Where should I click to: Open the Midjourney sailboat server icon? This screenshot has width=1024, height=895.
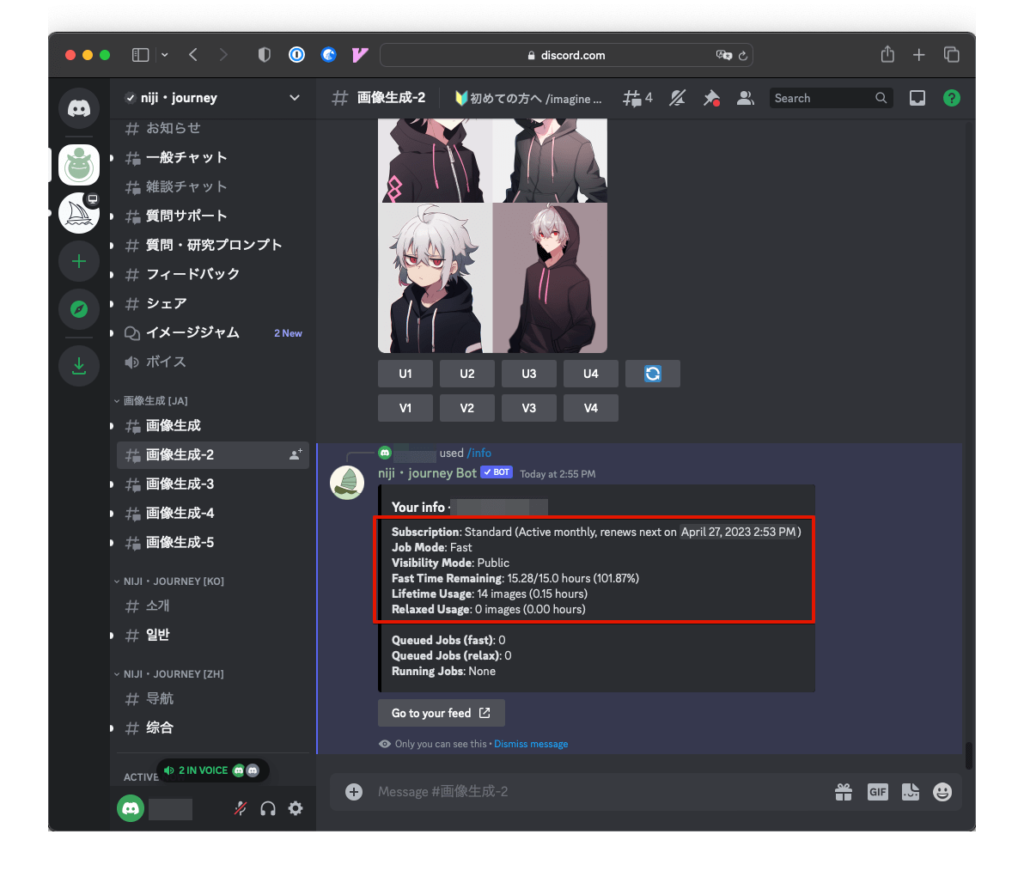coord(79,213)
